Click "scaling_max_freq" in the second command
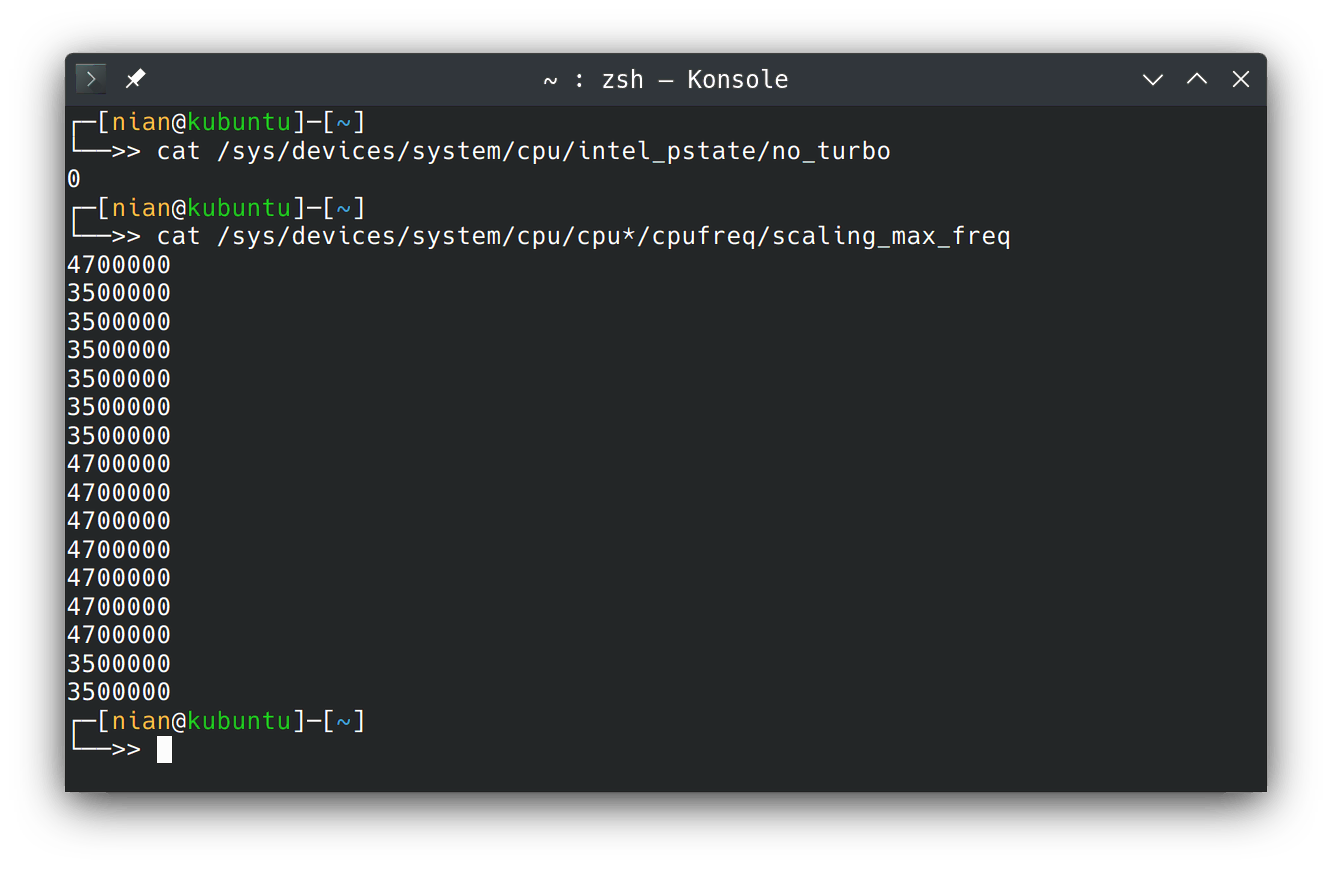Screen dimensions: 1332x869 click(x=891, y=237)
